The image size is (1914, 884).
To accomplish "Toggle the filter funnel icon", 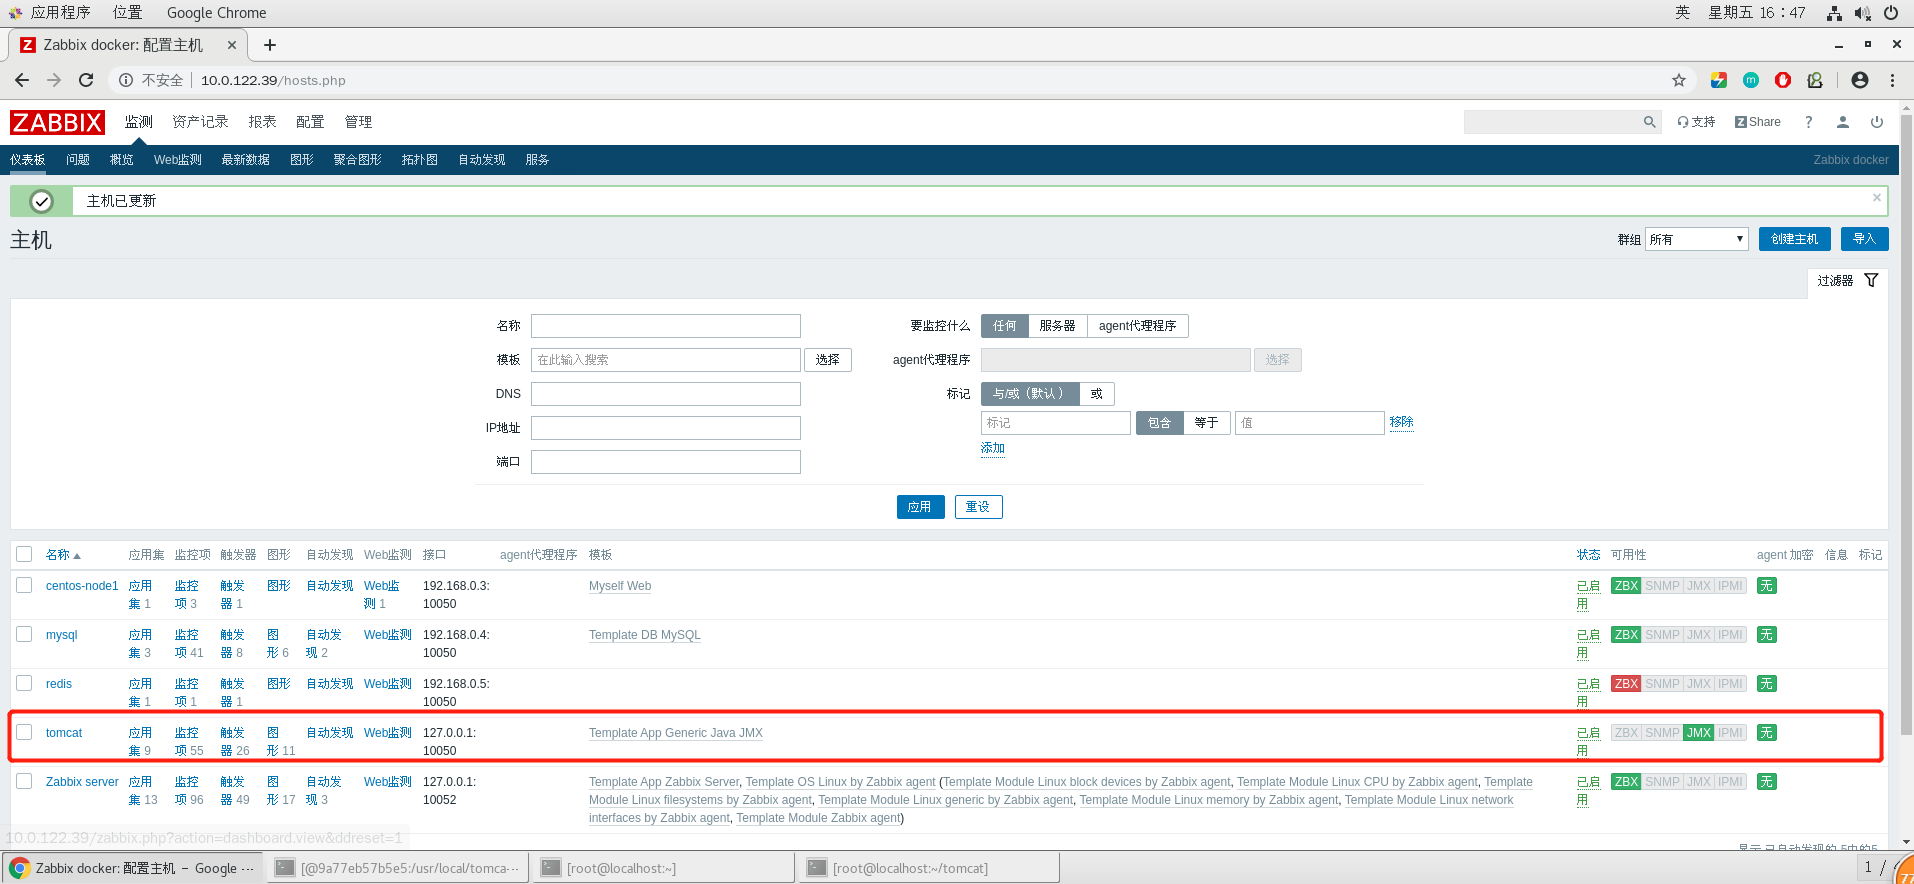I will (x=1871, y=281).
